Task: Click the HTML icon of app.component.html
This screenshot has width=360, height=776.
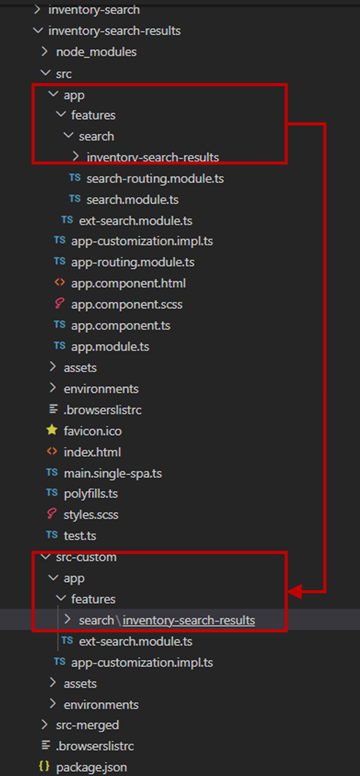Action: [59, 283]
